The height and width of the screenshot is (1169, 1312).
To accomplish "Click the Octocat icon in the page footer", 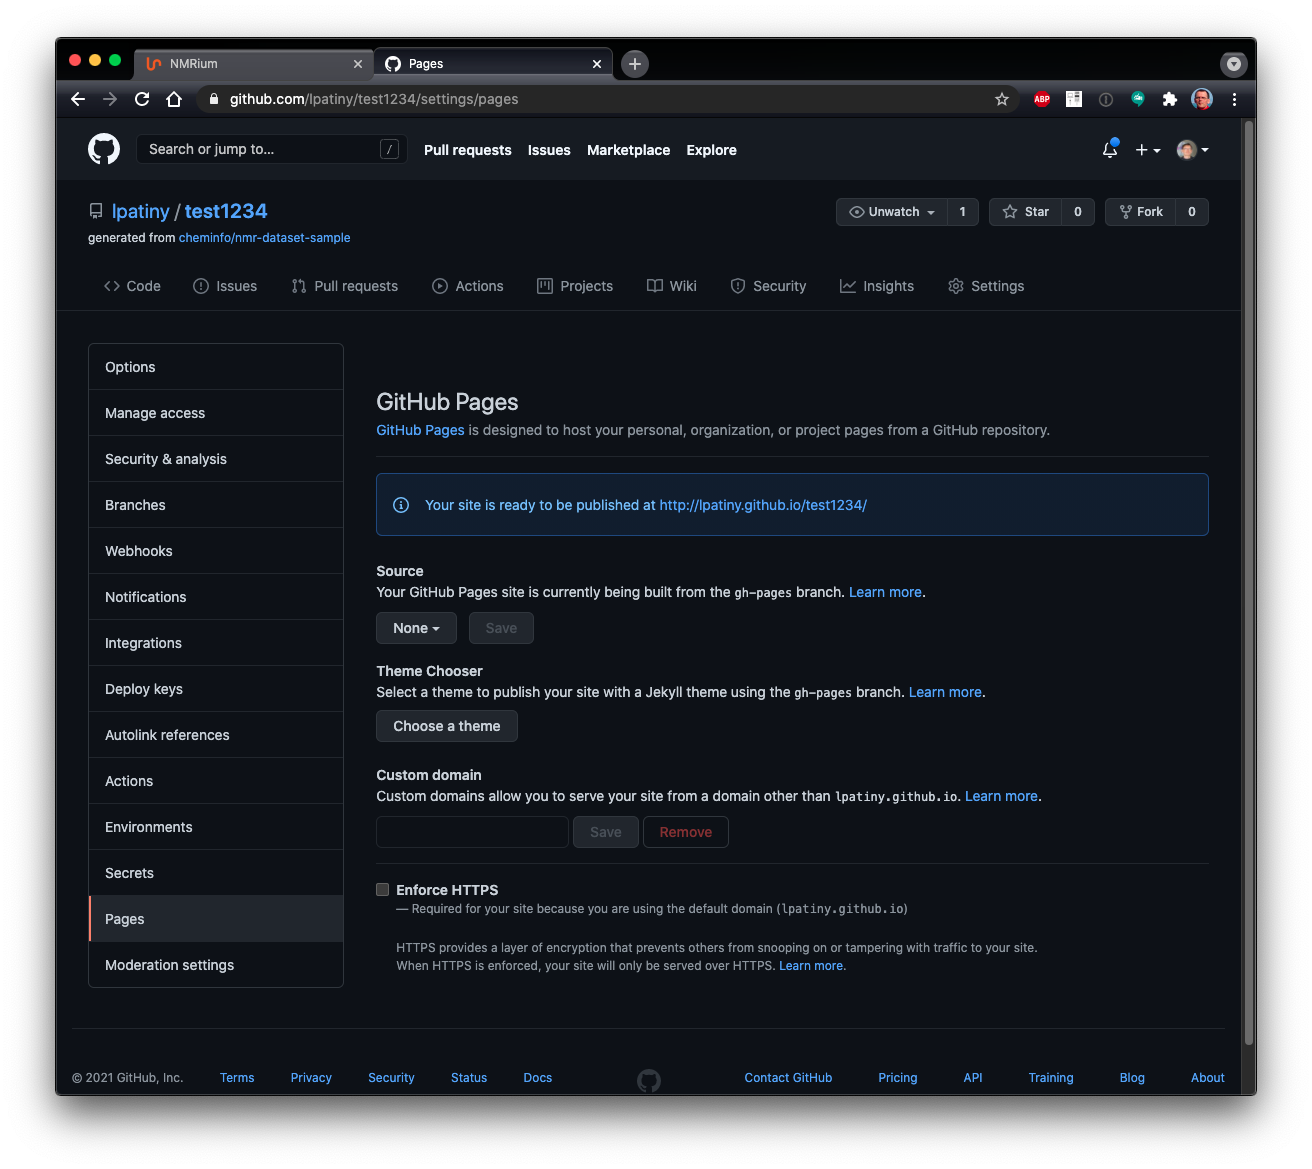I will coord(648,1080).
